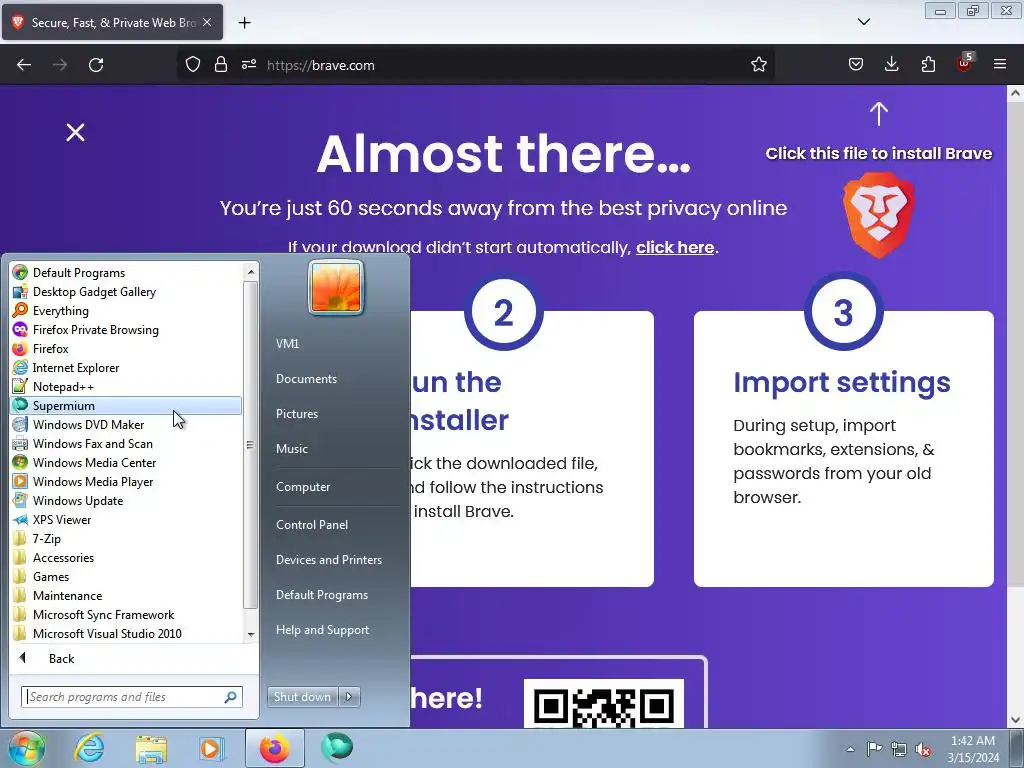
Task: Open Control Panel from the Start menu
Action: [312, 524]
